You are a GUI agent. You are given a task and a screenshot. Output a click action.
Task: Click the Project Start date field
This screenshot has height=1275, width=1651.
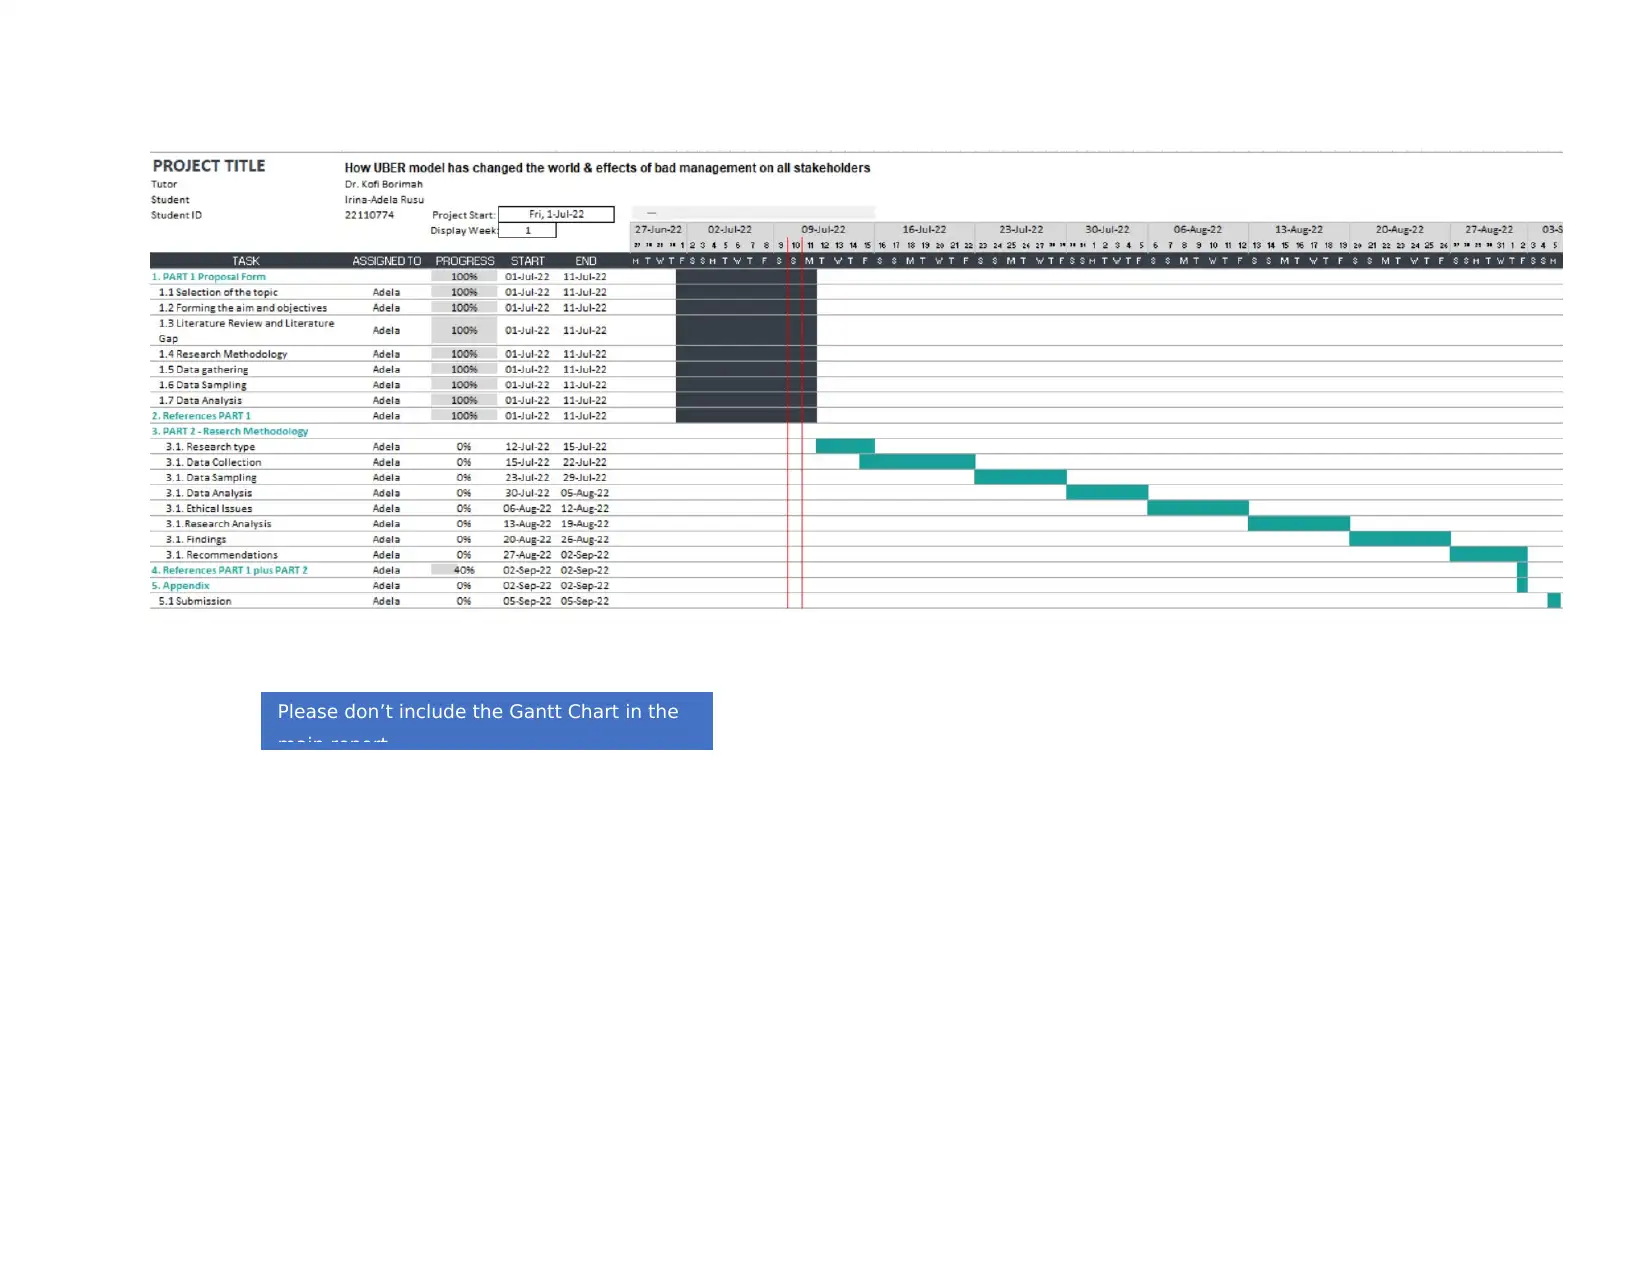[x=556, y=214]
